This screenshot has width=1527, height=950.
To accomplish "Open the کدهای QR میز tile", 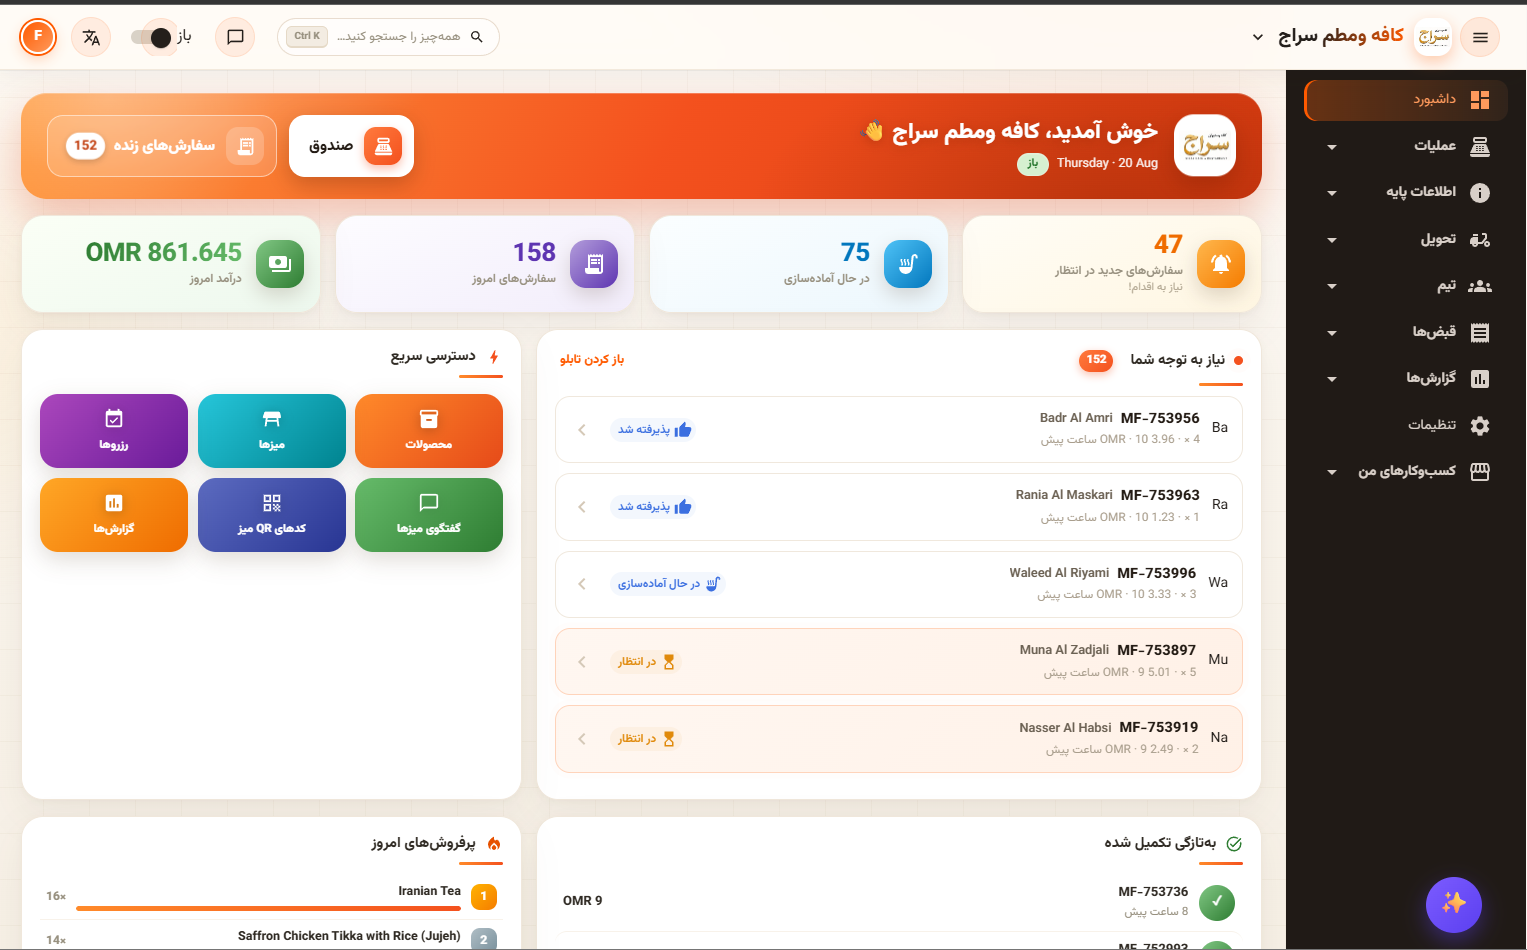I will (272, 515).
